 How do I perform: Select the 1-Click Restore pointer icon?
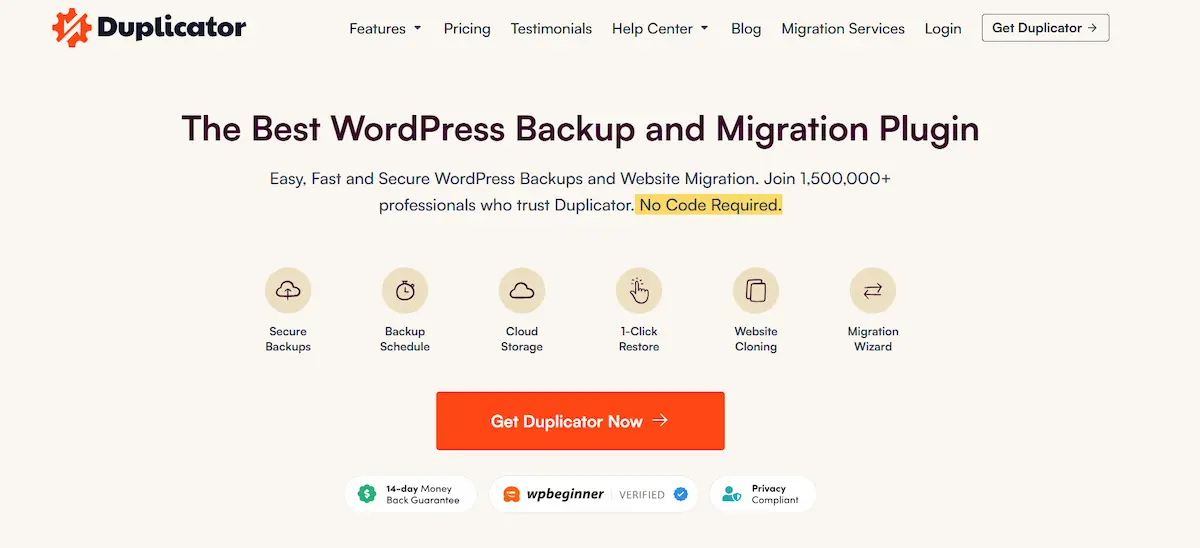[x=639, y=291]
